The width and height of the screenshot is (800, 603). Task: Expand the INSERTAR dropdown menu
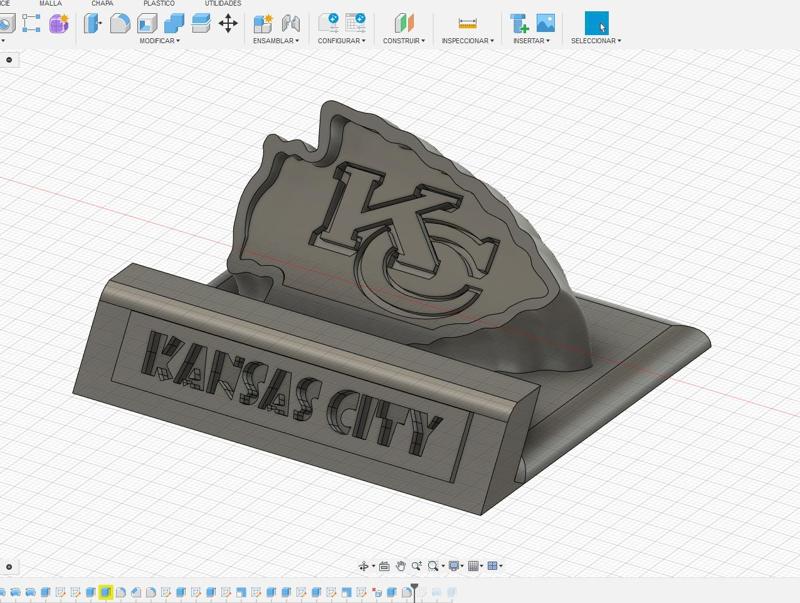[532, 40]
